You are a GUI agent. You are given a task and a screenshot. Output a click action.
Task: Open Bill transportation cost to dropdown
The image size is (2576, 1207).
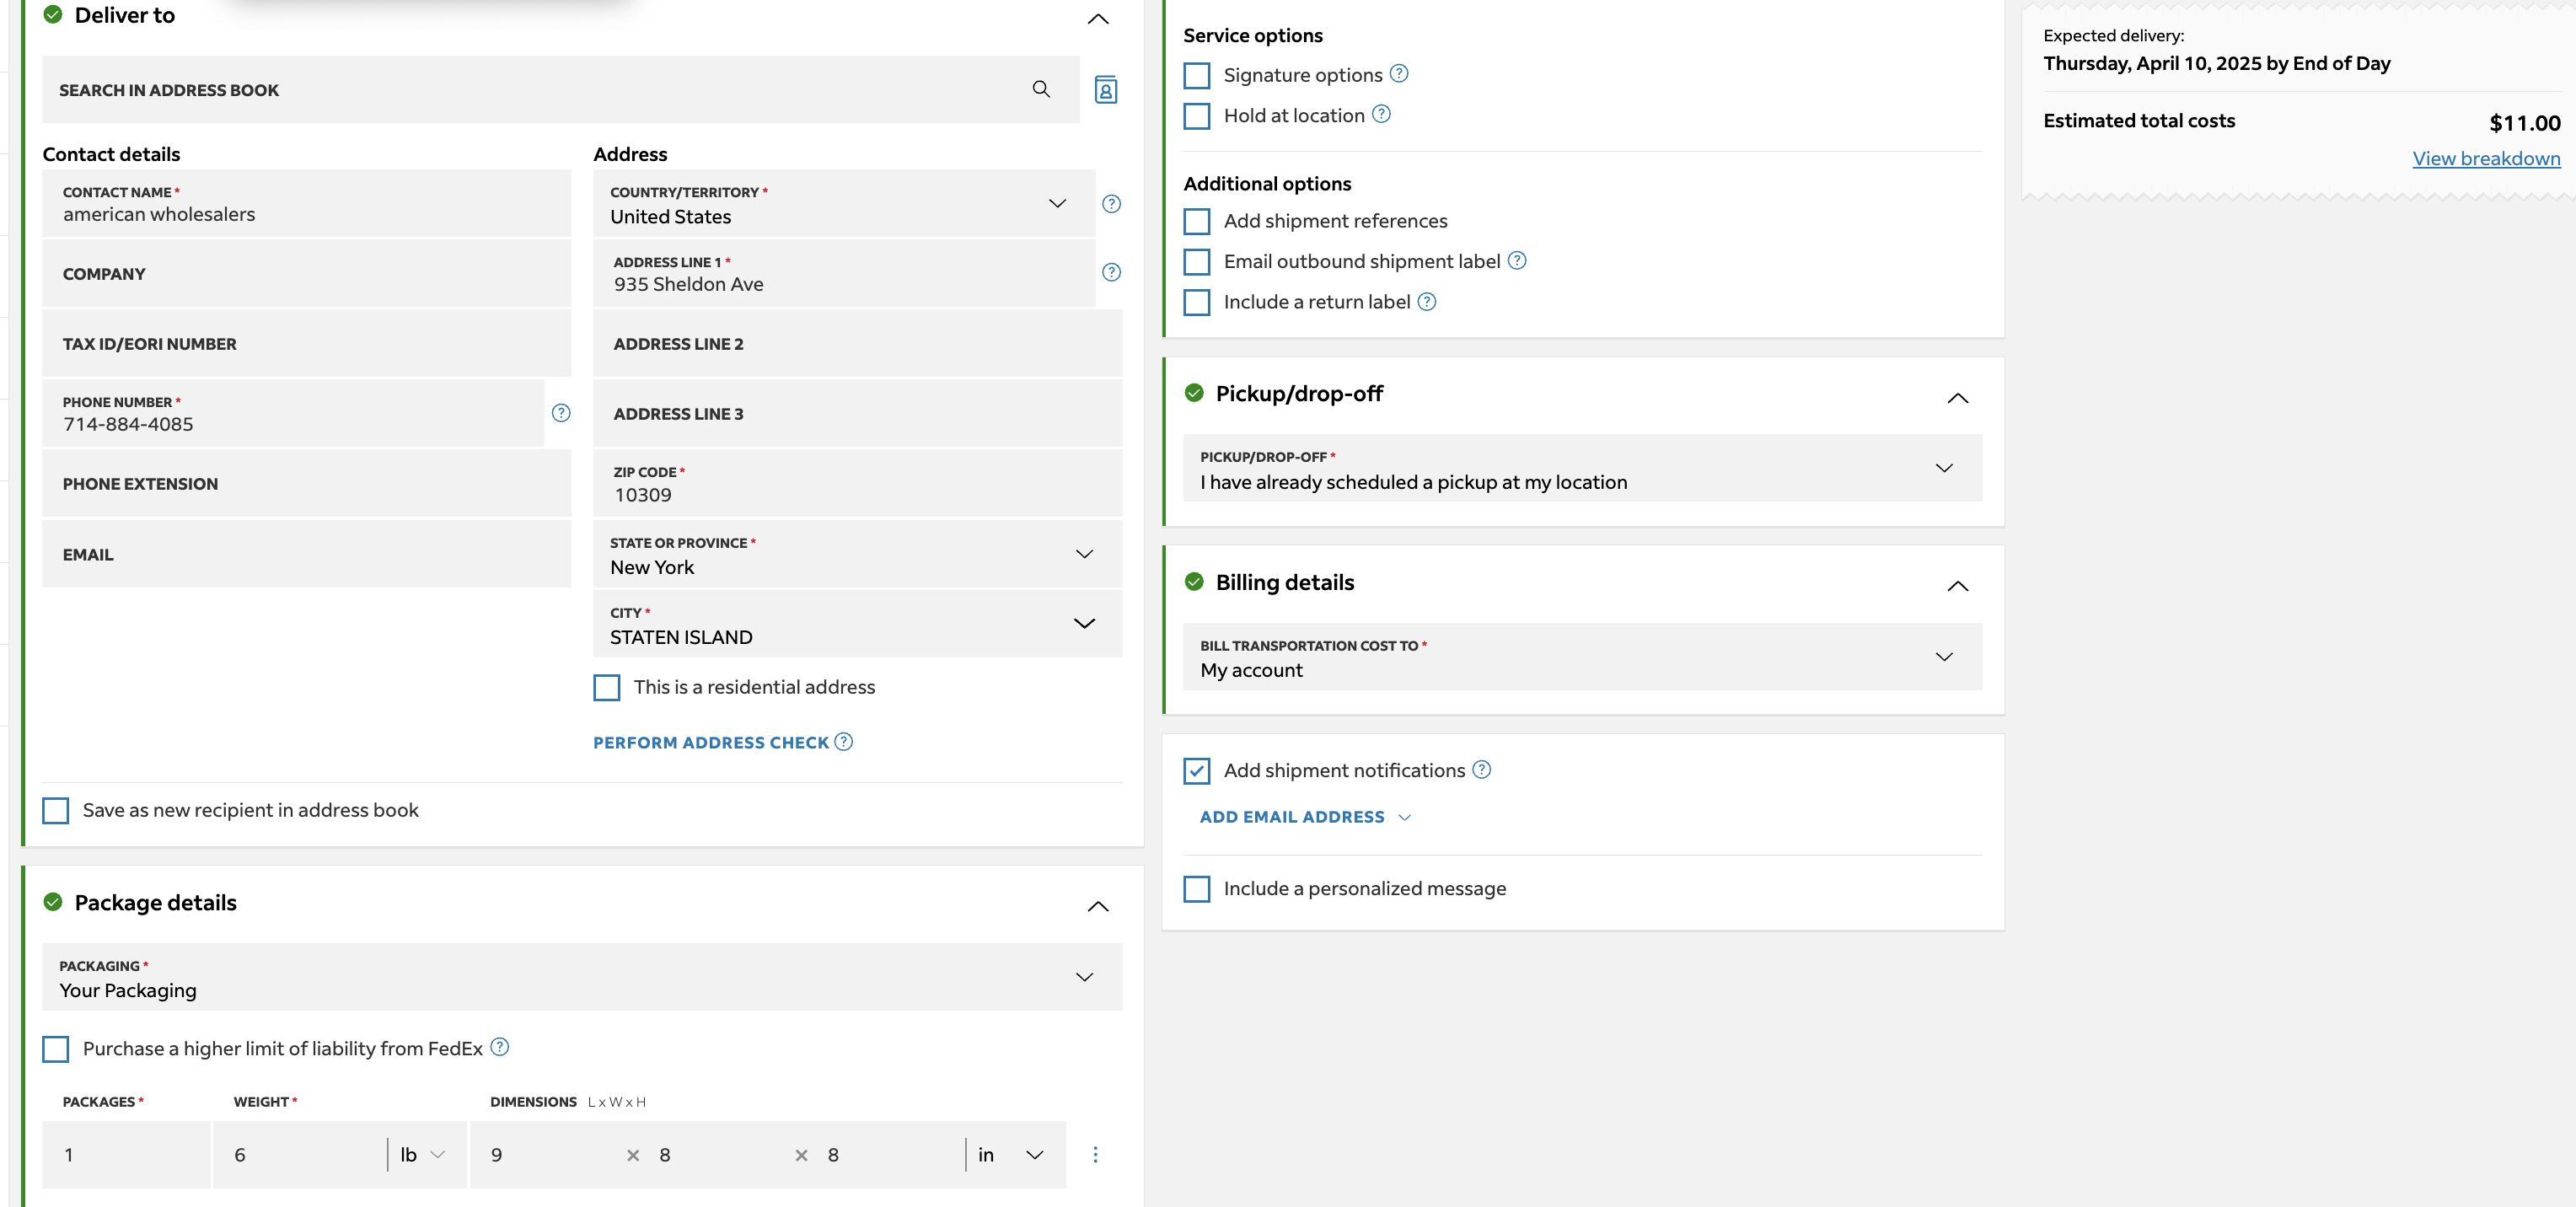click(1582, 657)
